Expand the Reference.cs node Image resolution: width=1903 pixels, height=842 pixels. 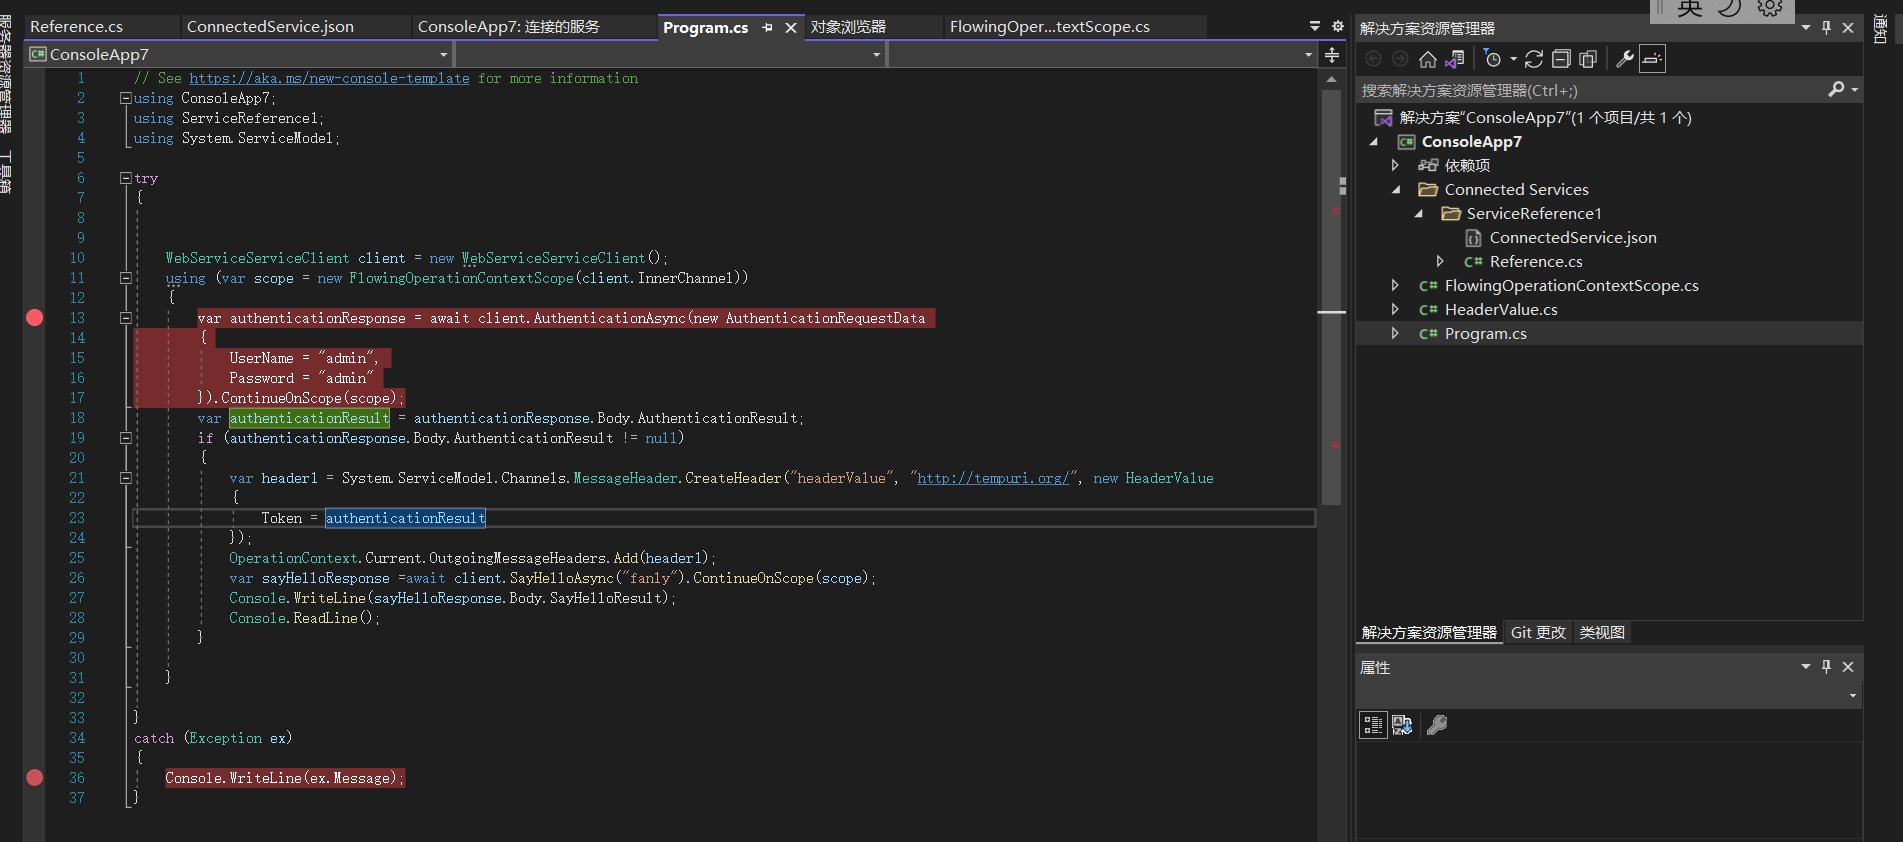coord(1440,261)
